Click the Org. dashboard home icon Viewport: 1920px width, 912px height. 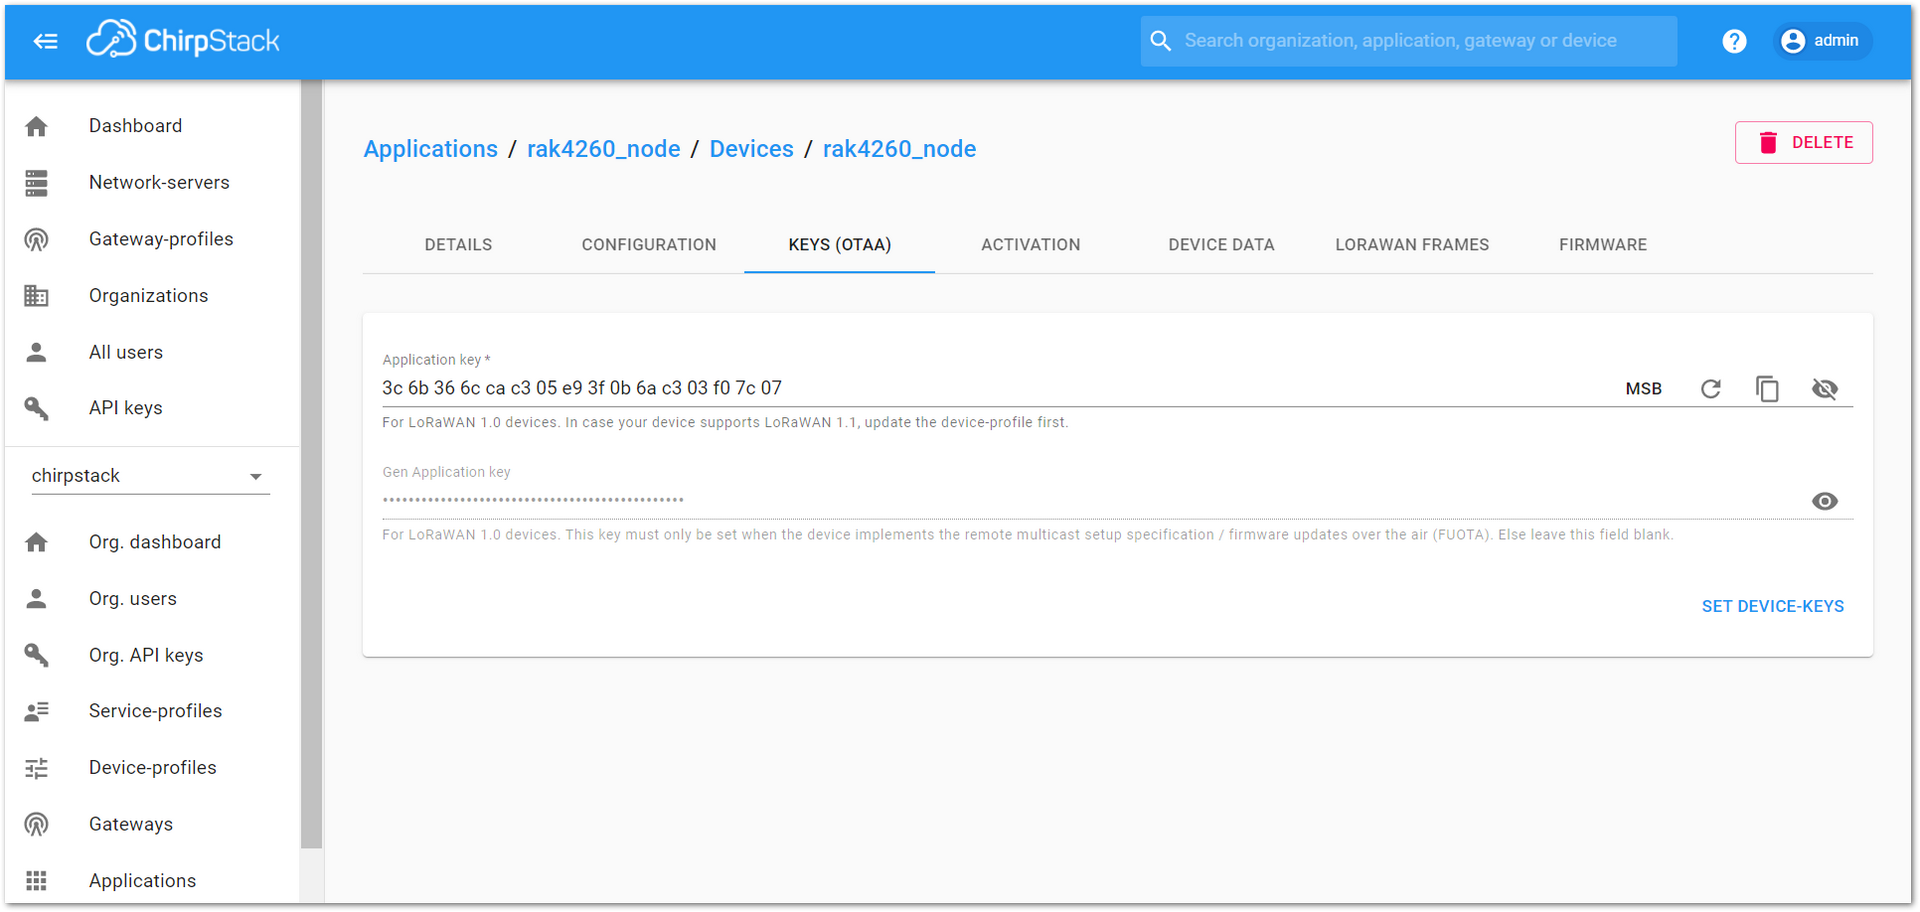(37, 542)
